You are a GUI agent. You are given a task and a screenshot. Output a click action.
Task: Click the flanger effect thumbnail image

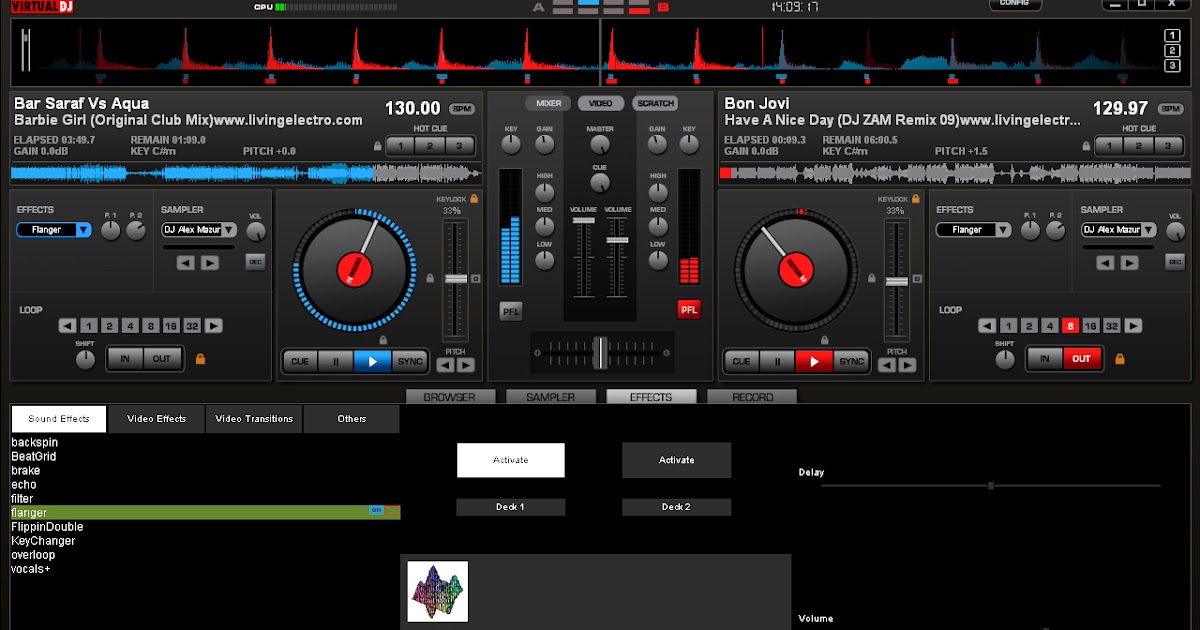click(438, 591)
